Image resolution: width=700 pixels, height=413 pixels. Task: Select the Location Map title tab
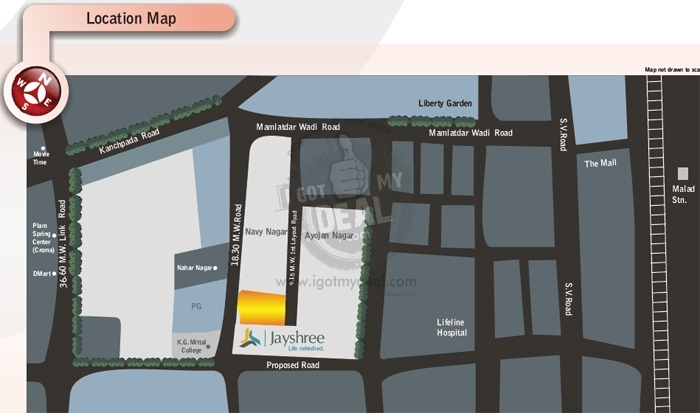(x=131, y=18)
